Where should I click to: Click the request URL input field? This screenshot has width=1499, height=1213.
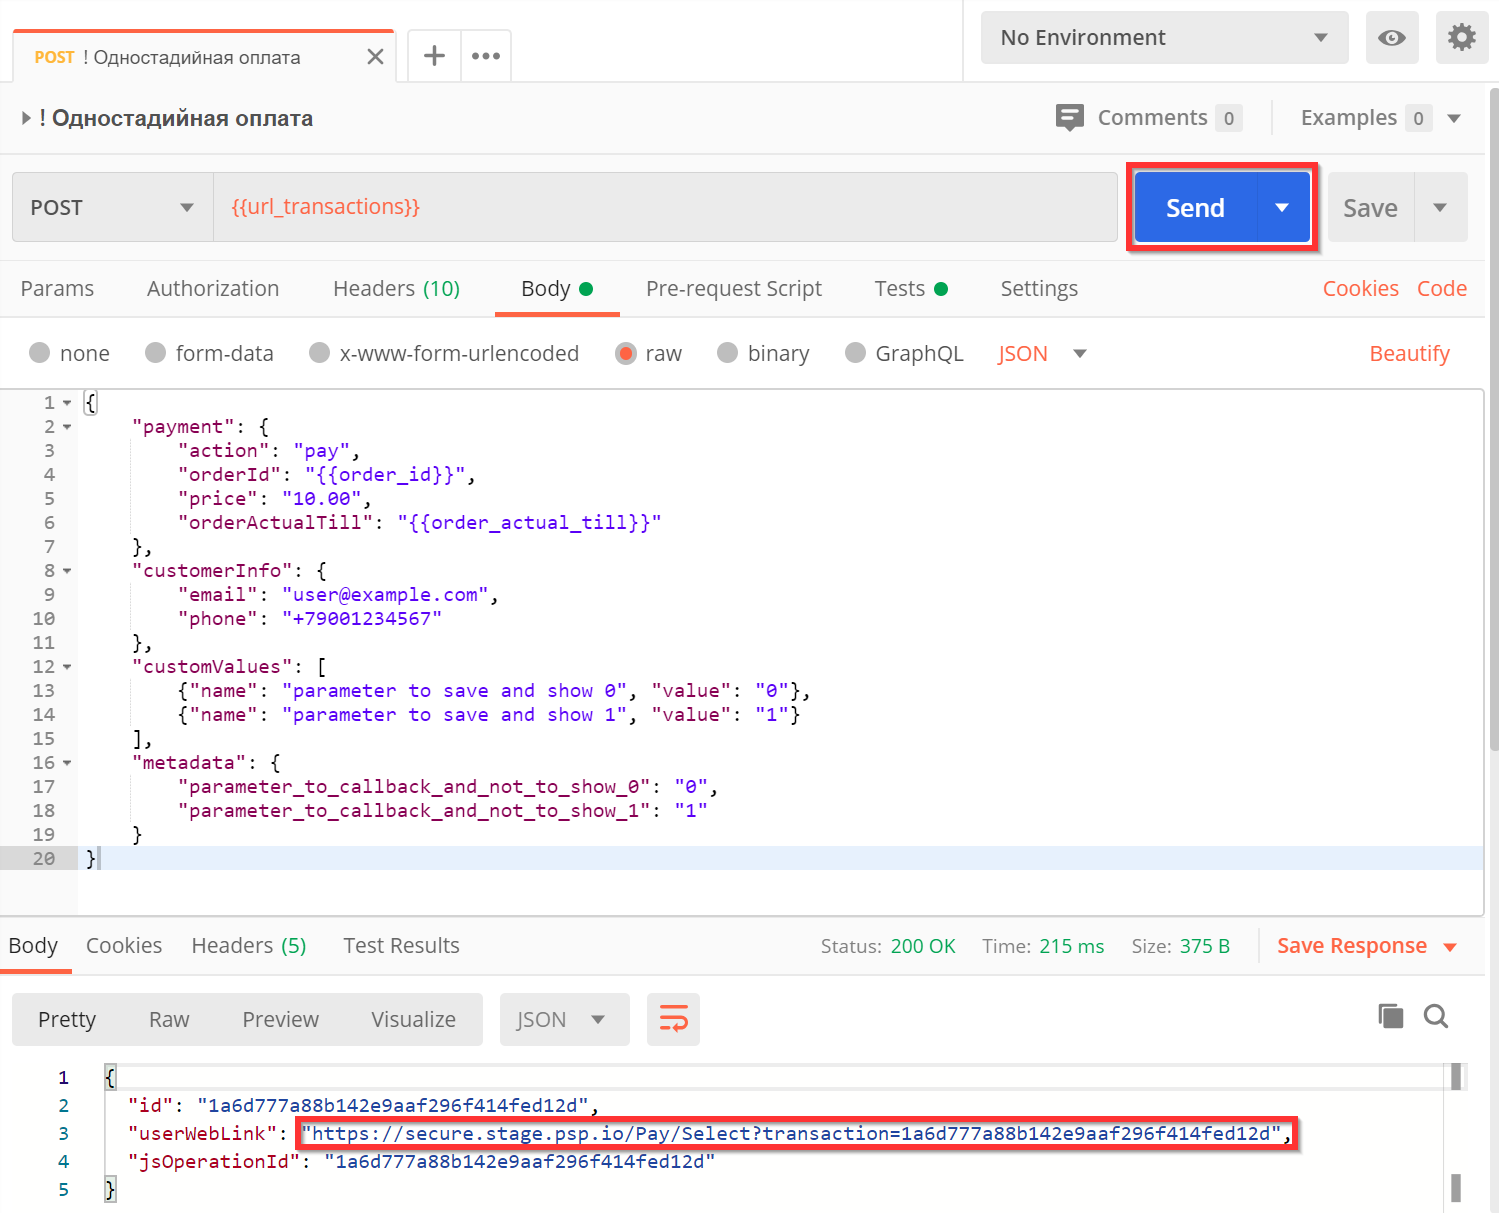(x=665, y=207)
